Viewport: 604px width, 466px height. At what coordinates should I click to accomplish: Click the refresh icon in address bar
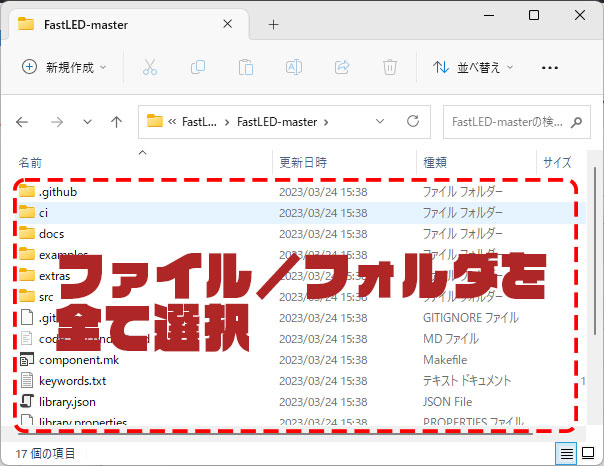coord(413,121)
